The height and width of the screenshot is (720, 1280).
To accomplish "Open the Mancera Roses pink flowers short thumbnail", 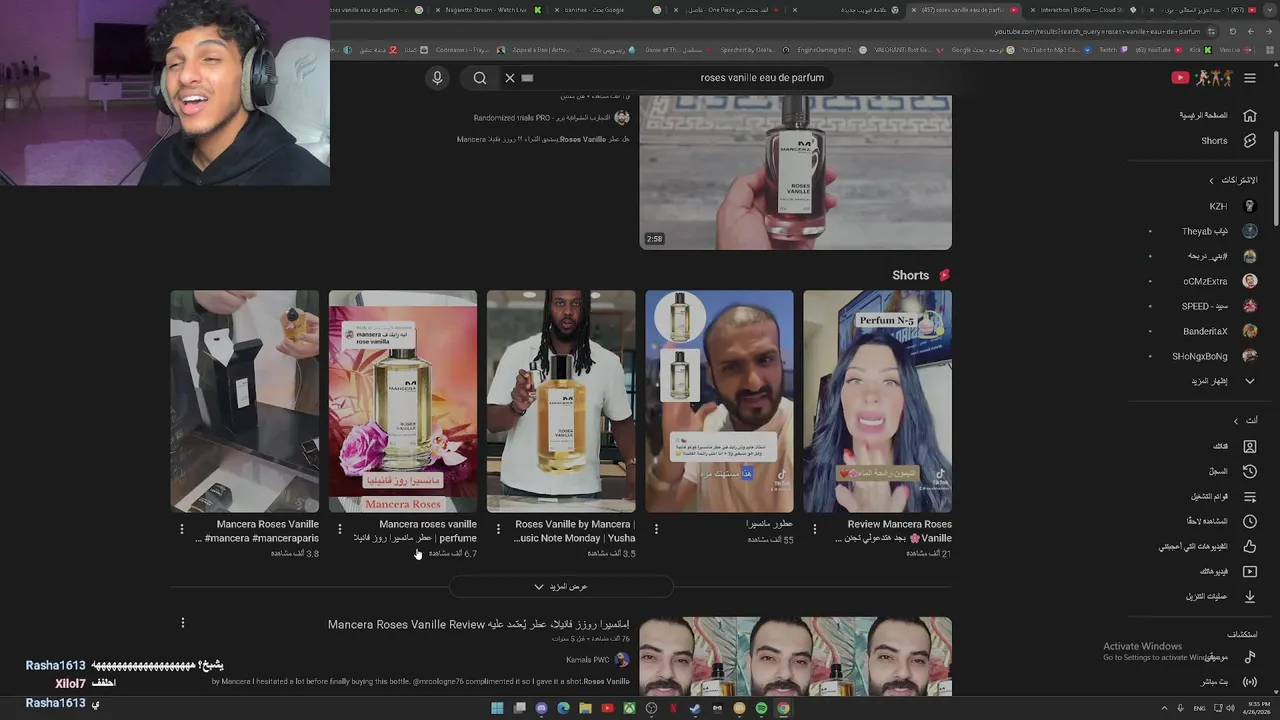I will pos(403,401).
